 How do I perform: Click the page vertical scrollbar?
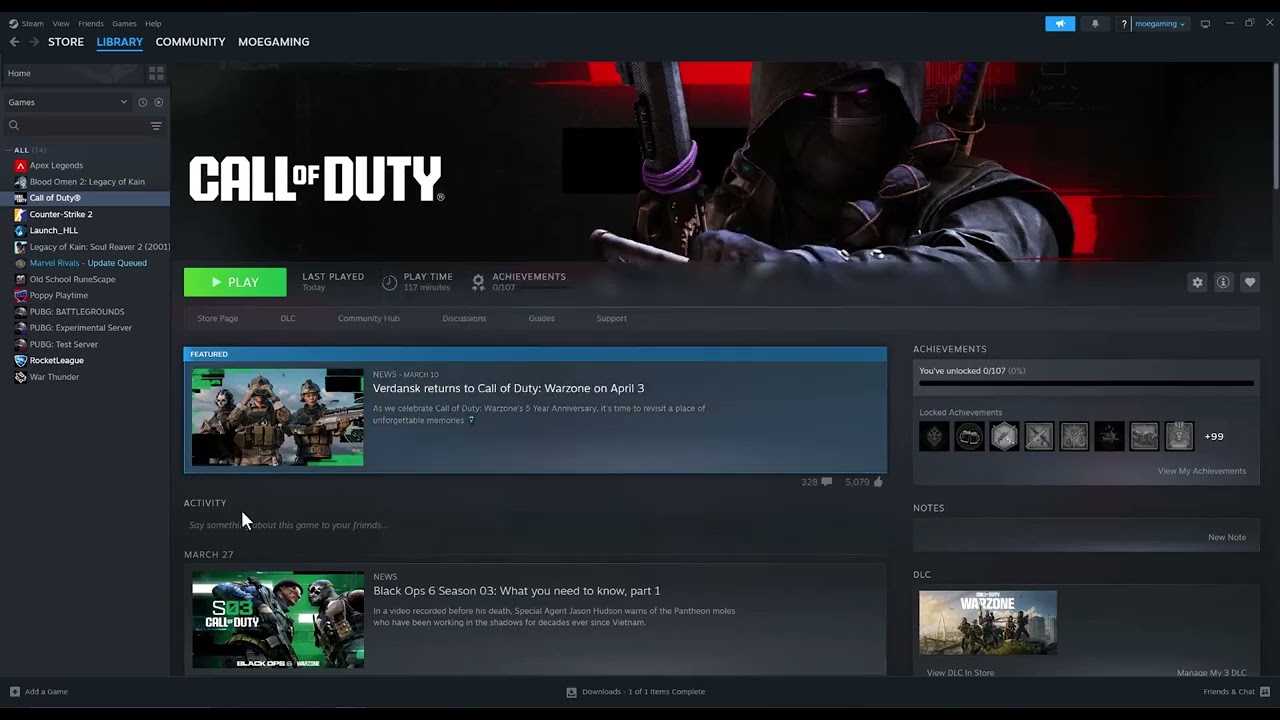(1275, 125)
